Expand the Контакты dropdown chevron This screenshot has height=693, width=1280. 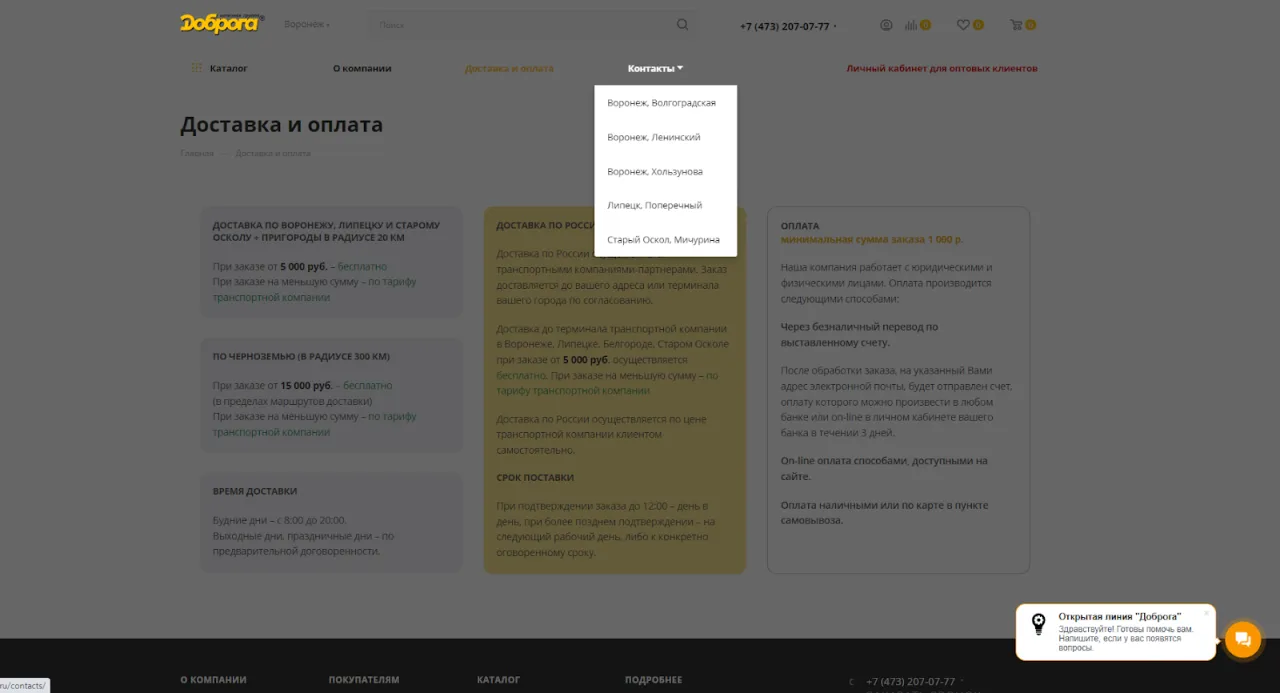680,67
